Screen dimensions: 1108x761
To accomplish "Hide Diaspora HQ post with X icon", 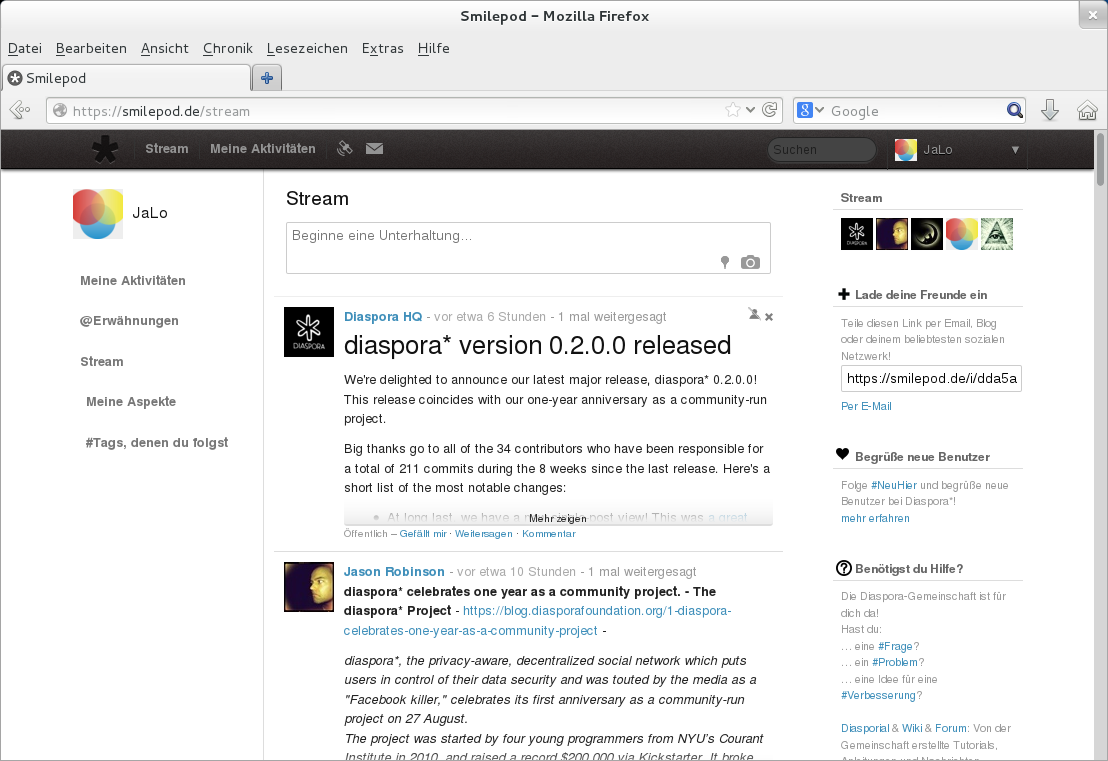I will click(769, 317).
